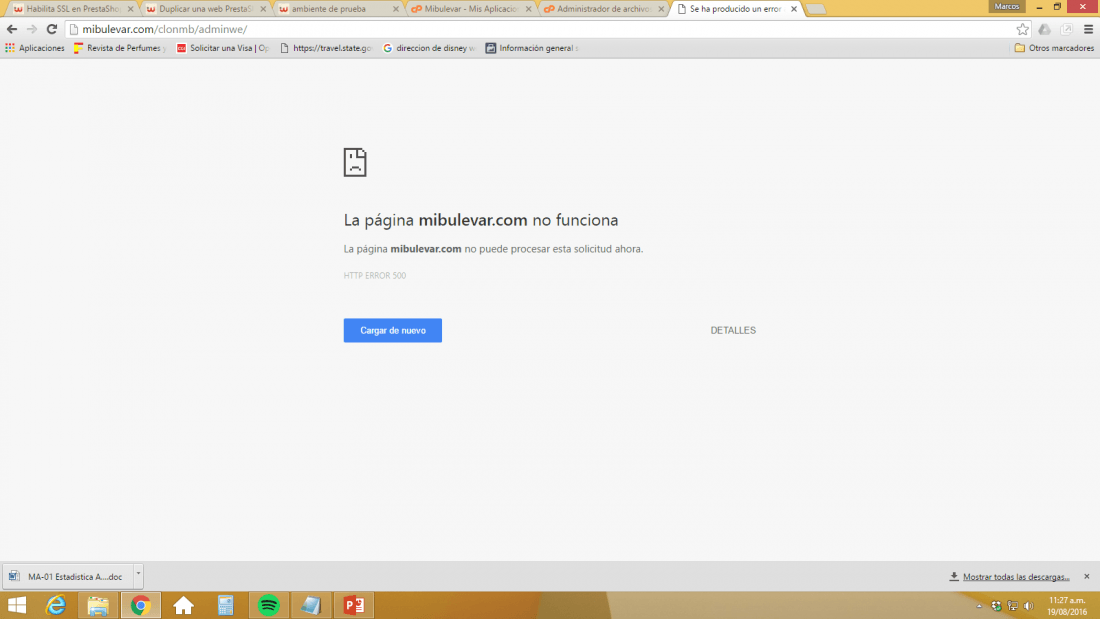Image resolution: width=1100 pixels, height=619 pixels.
Task: Click the HTTP ERROR 500 text
Action: click(375, 276)
